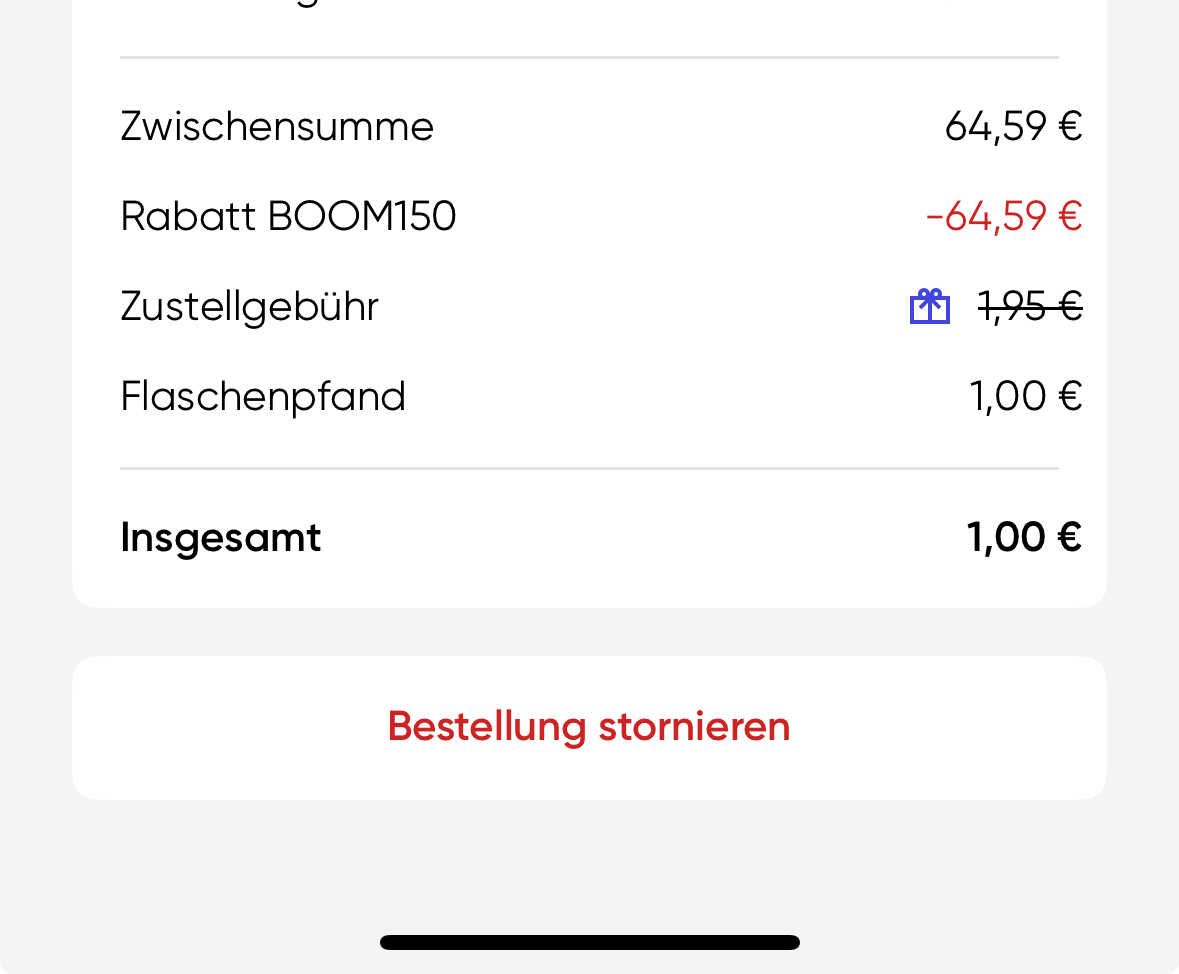Viewport: 1179px width, 974px height.
Task: Tap the gray area below the cancel card
Action: click(x=589, y=860)
